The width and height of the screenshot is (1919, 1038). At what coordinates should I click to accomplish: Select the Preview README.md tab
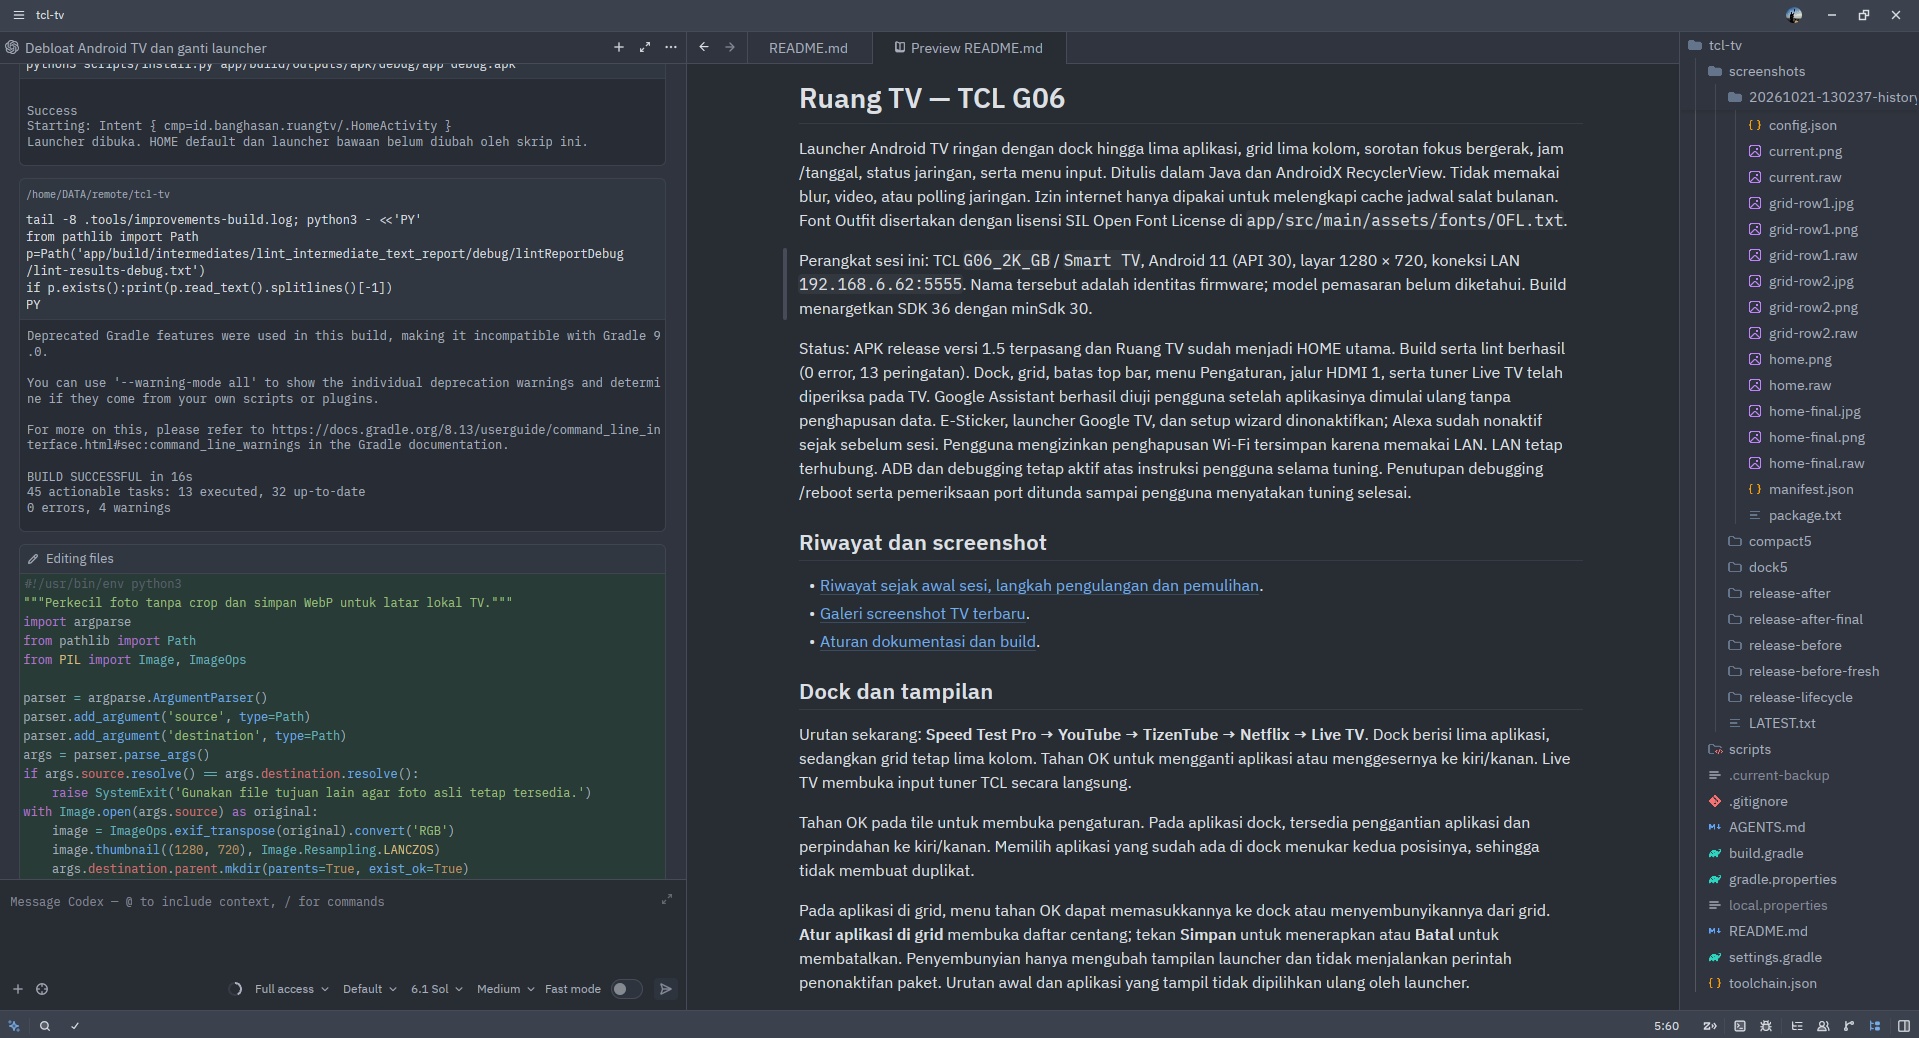[x=968, y=48]
